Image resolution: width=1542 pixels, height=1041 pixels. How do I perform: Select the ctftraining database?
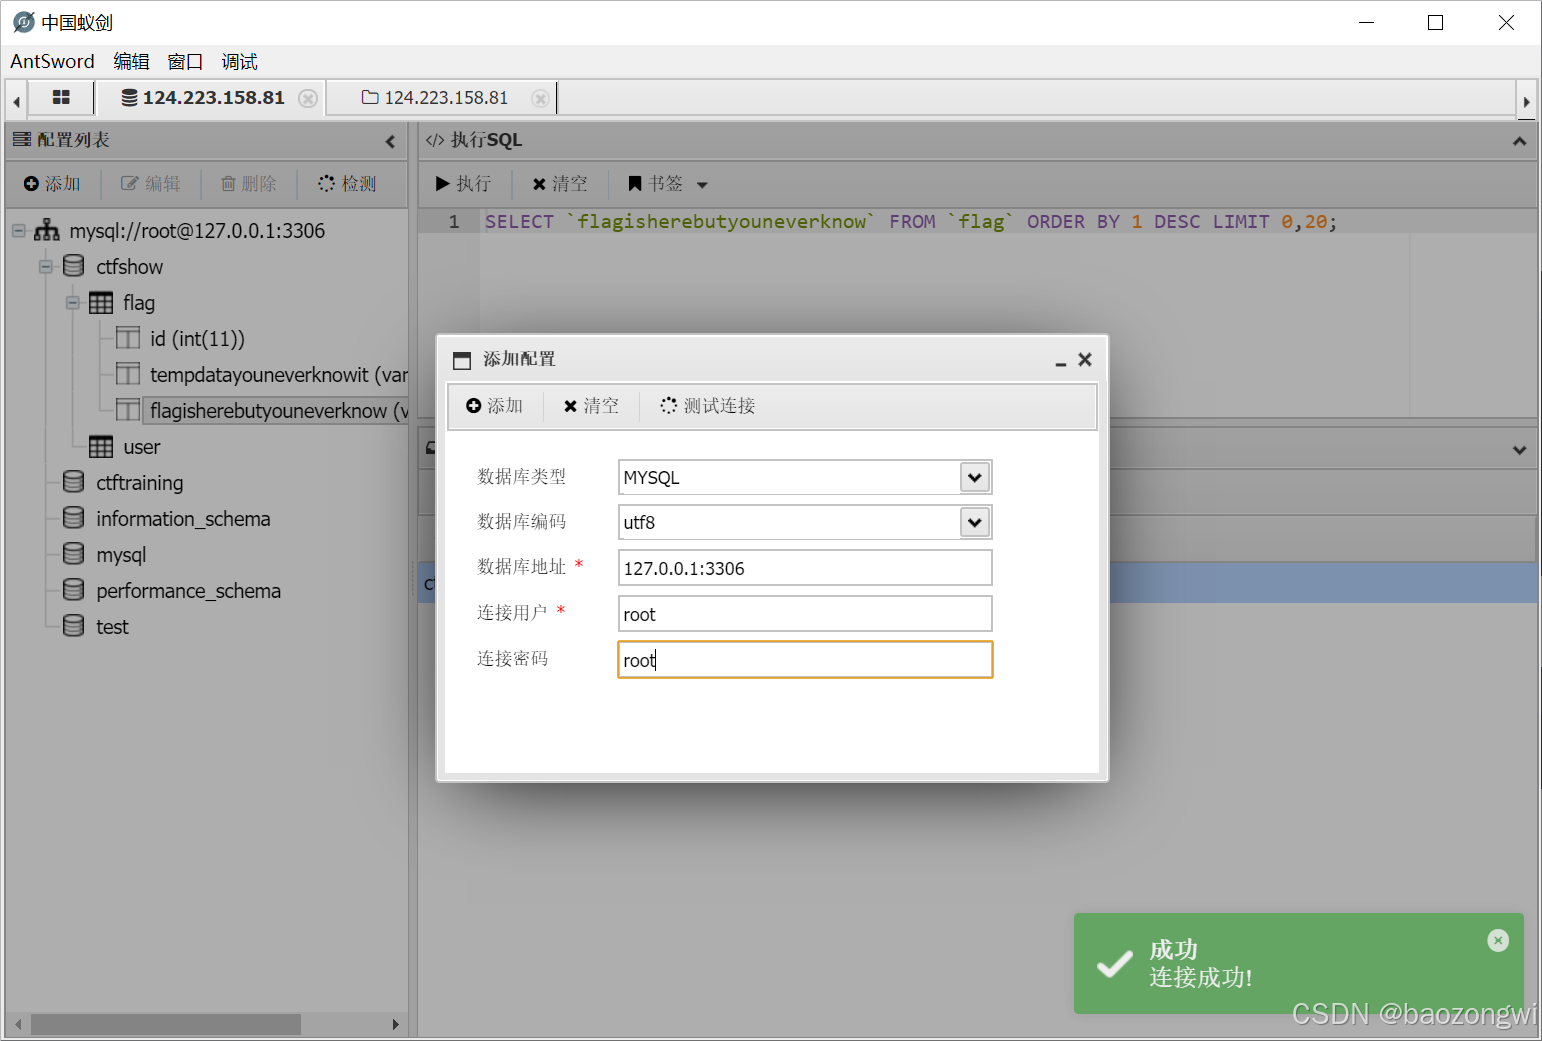pos(140,483)
